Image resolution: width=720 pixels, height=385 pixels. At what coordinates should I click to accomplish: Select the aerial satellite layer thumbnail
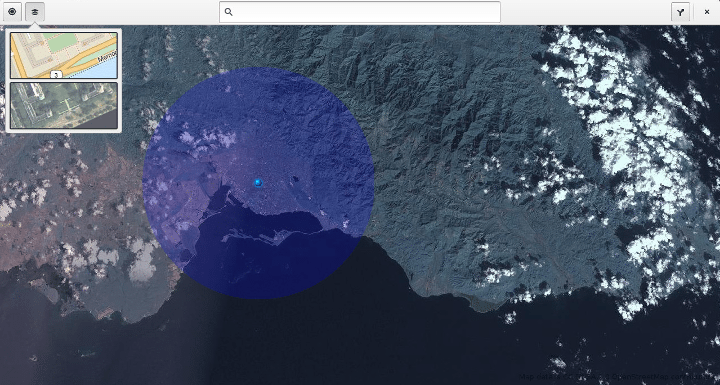(x=64, y=106)
